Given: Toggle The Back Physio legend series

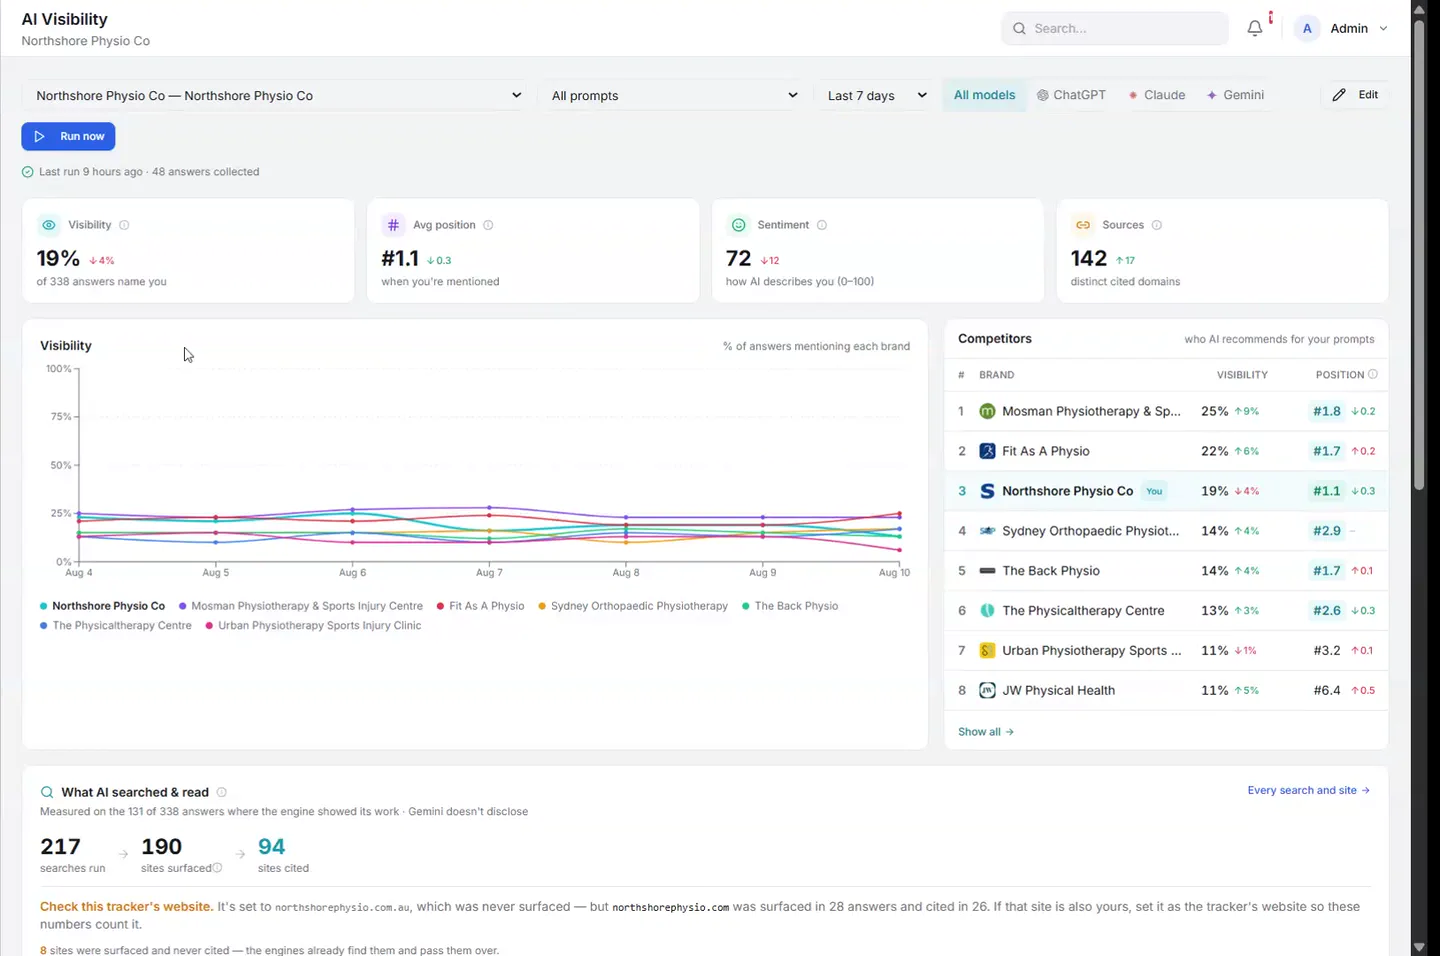Looking at the screenshot, I should [x=790, y=606].
